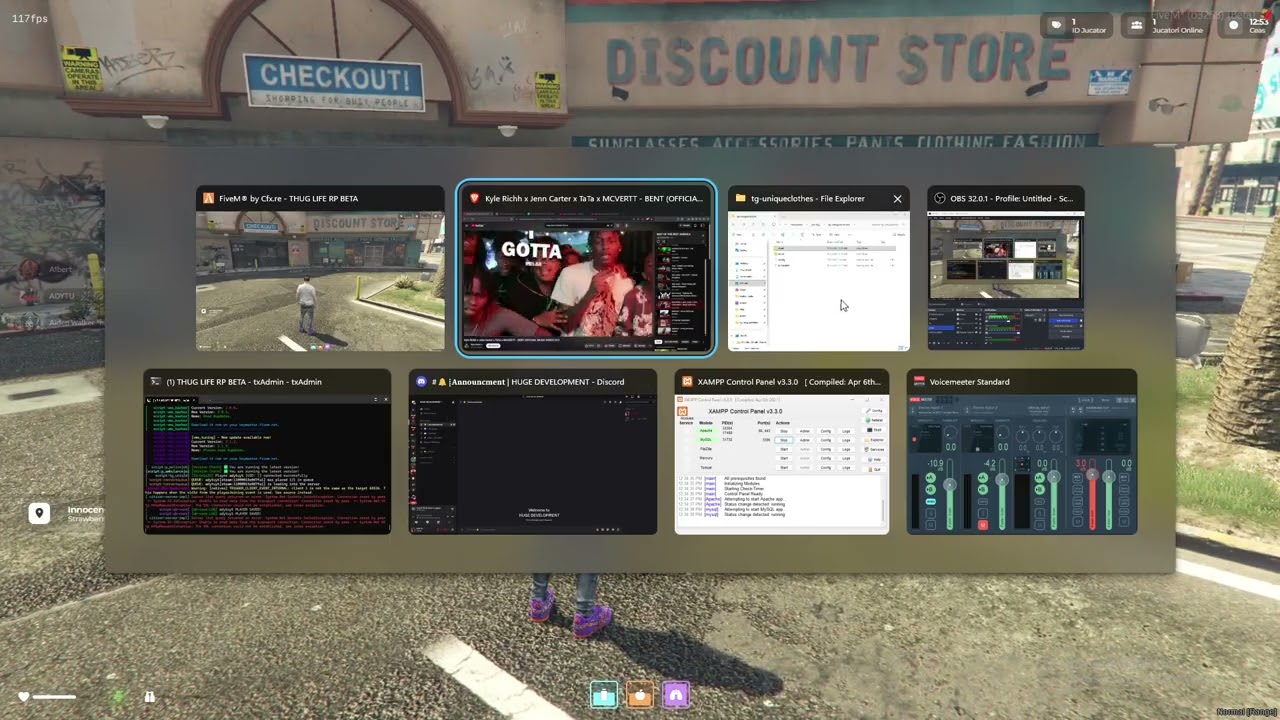Image resolution: width=1280 pixels, height=720 pixels.
Task: Click the Voicemeeter icon in switcher title
Action: coord(919,381)
